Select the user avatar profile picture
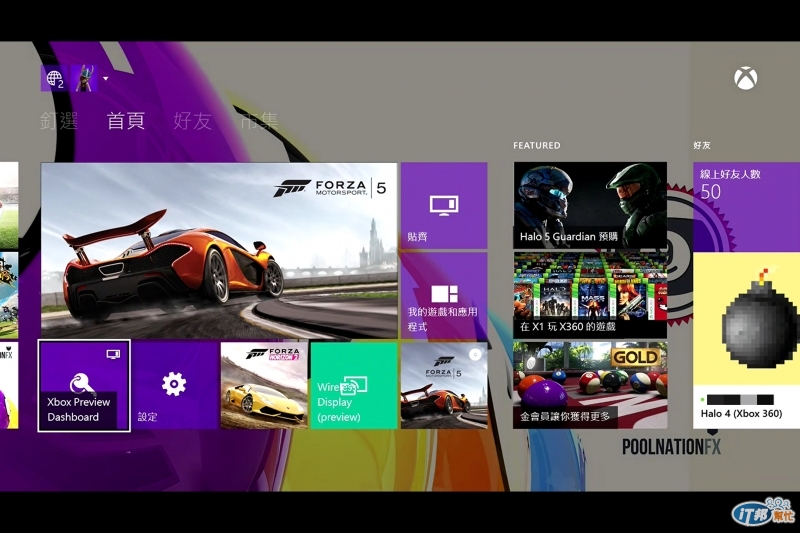 84,79
